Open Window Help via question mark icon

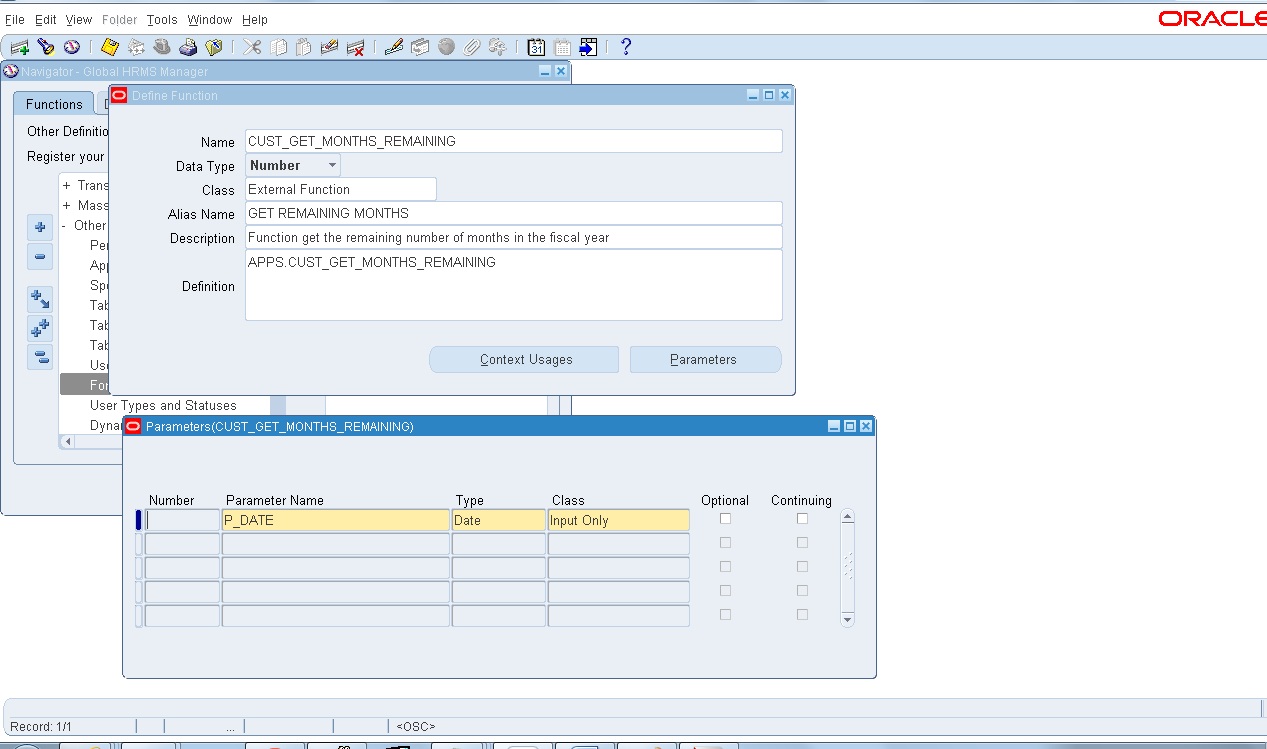pos(626,47)
